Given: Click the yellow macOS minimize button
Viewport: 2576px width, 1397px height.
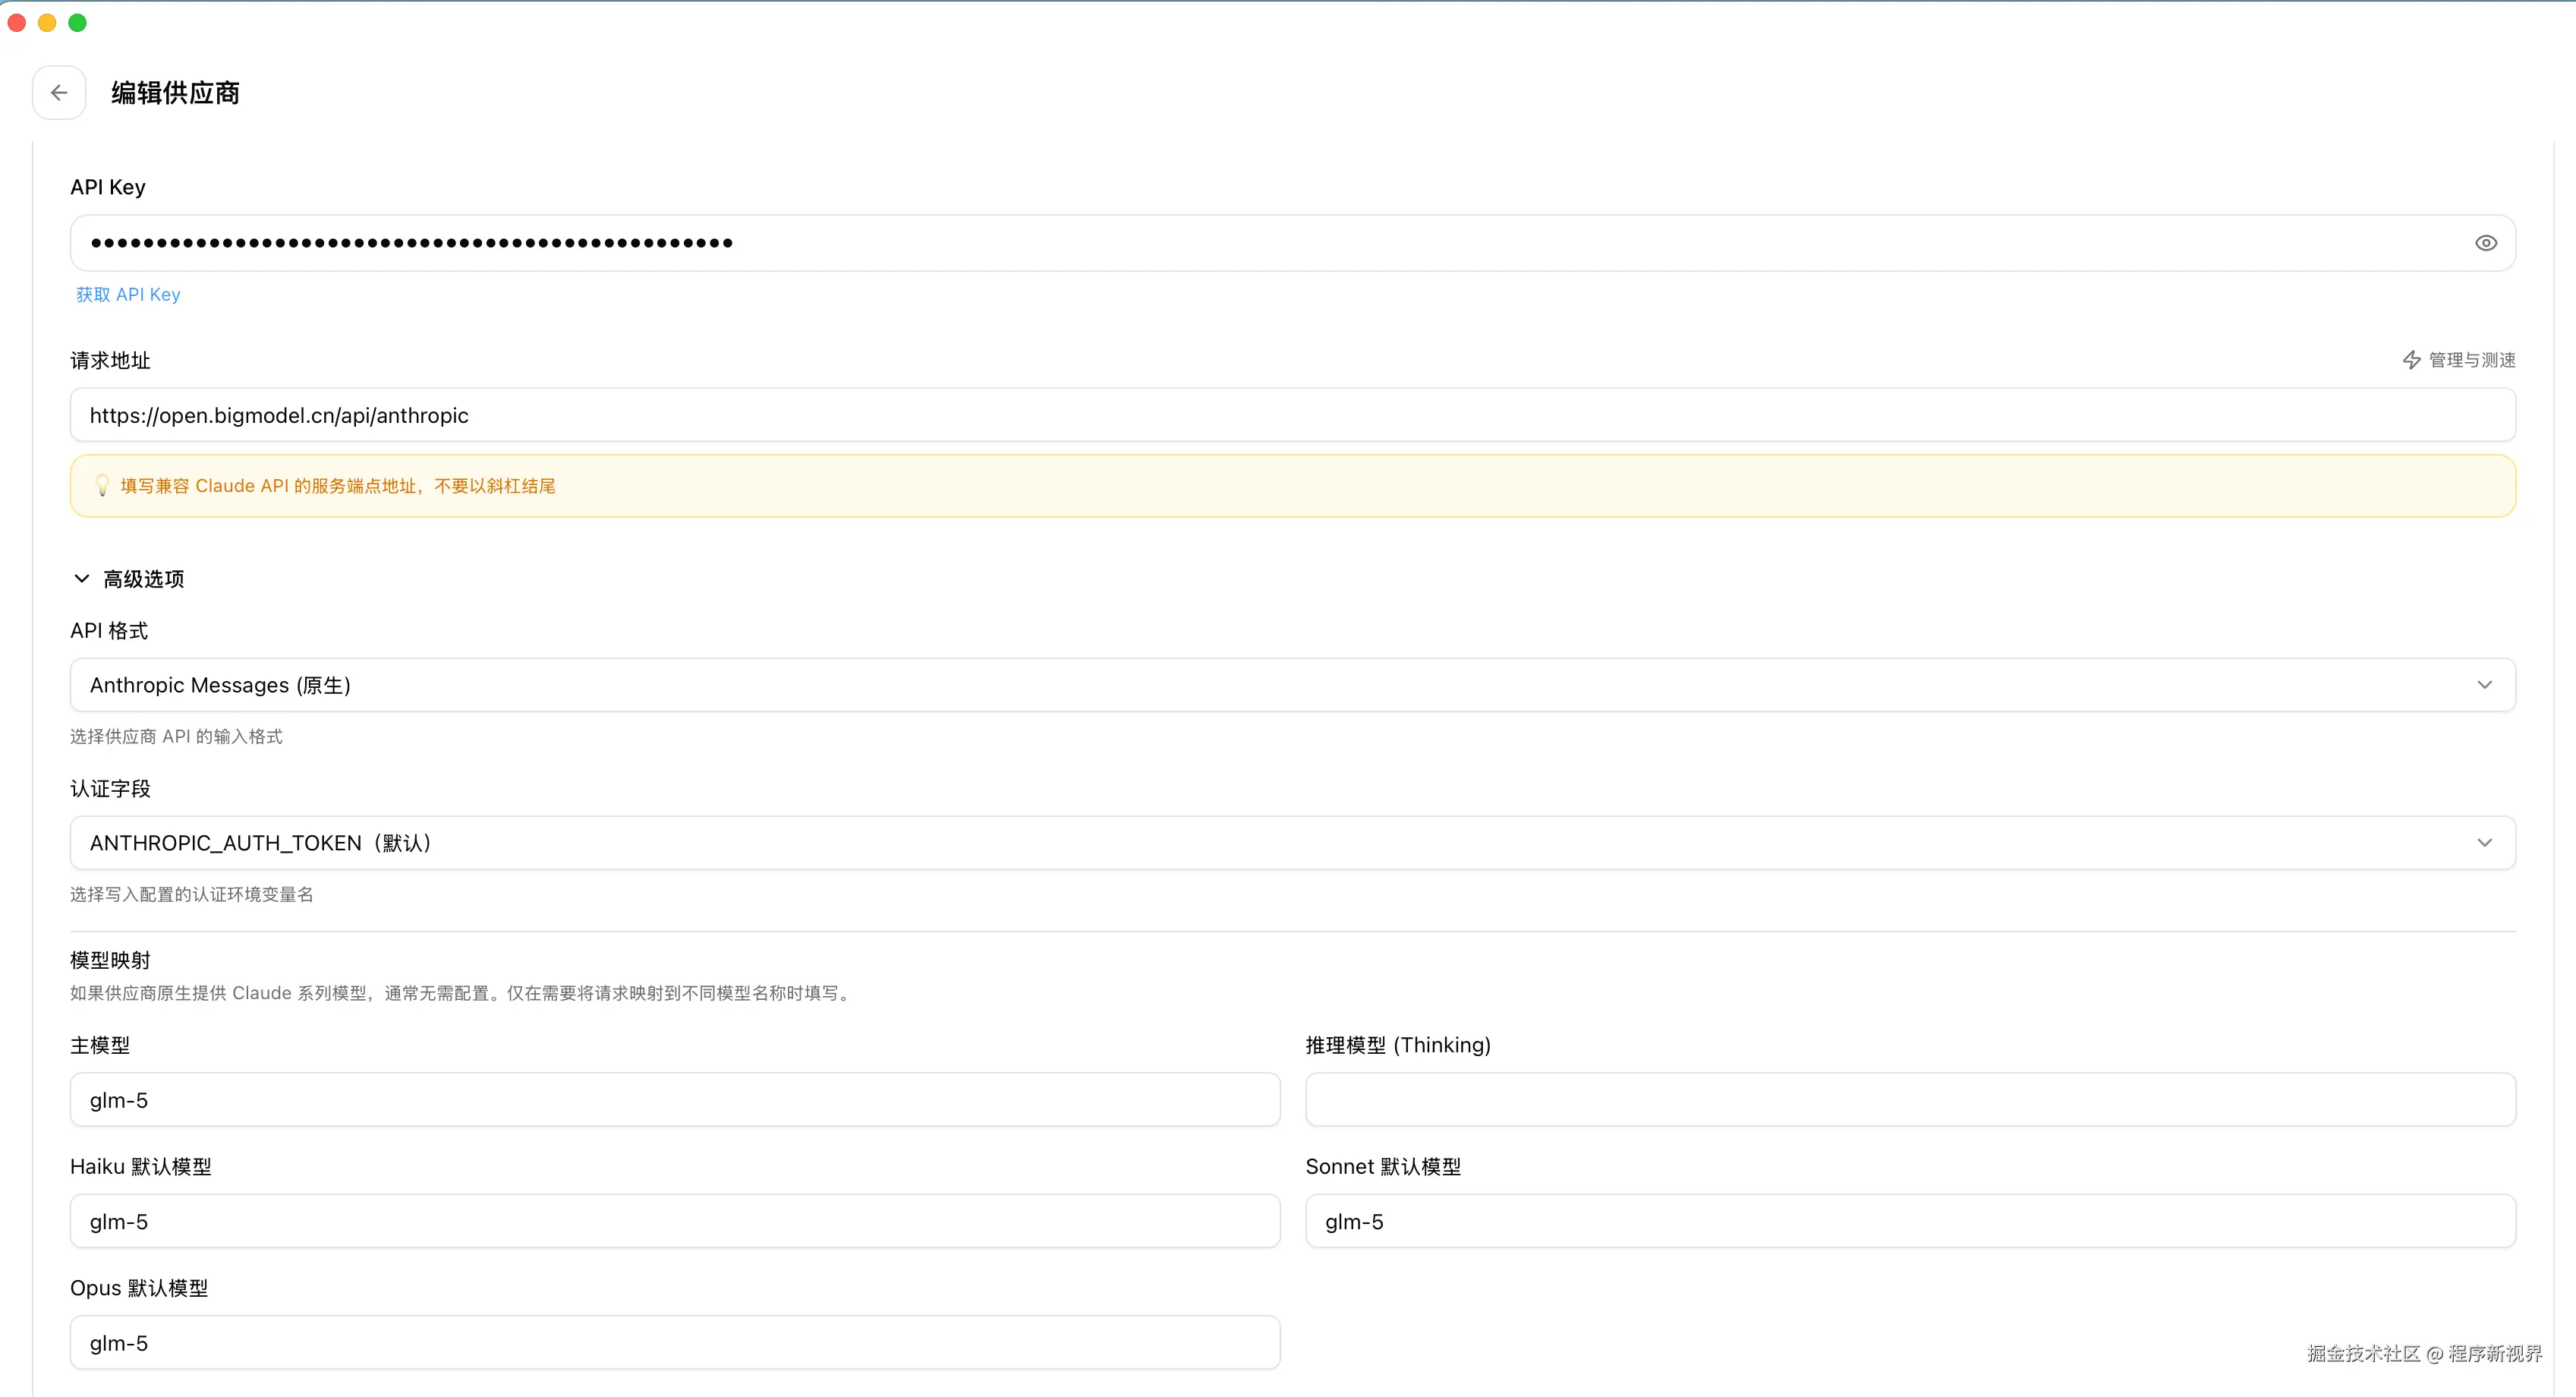Looking at the screenshot, I should 47,23.
